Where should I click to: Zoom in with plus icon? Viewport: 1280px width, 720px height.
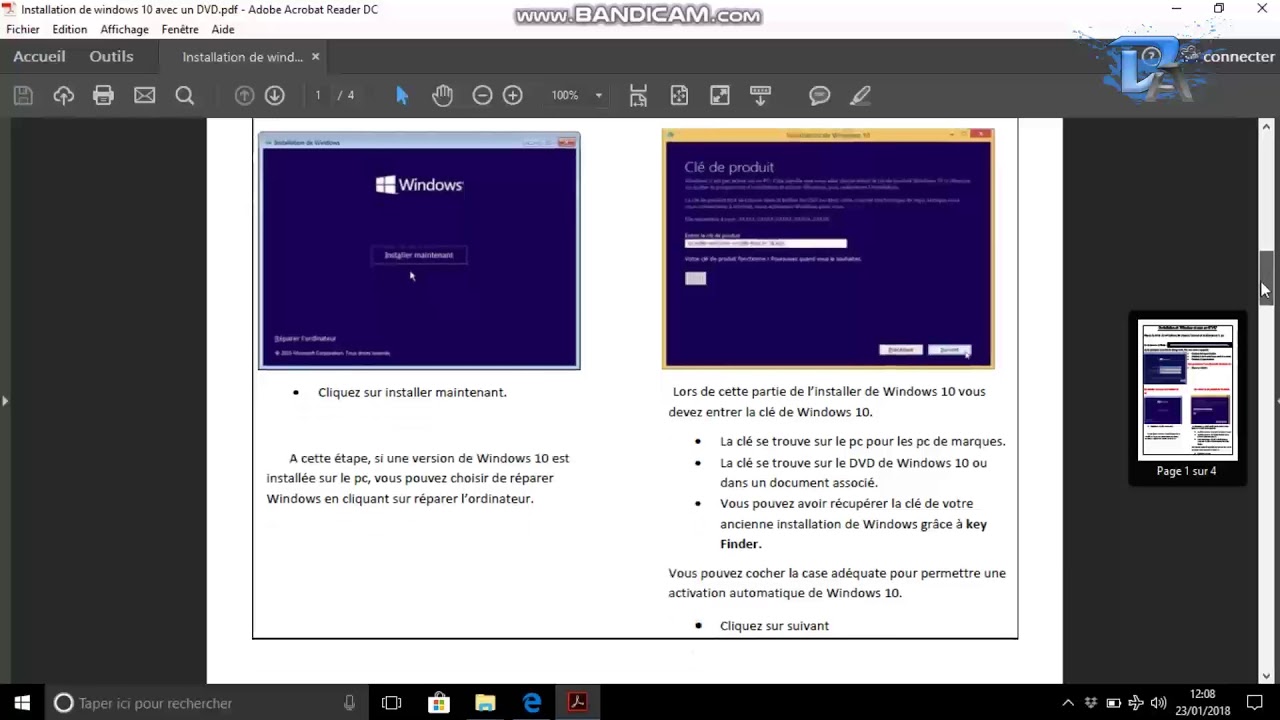(513, 95)
